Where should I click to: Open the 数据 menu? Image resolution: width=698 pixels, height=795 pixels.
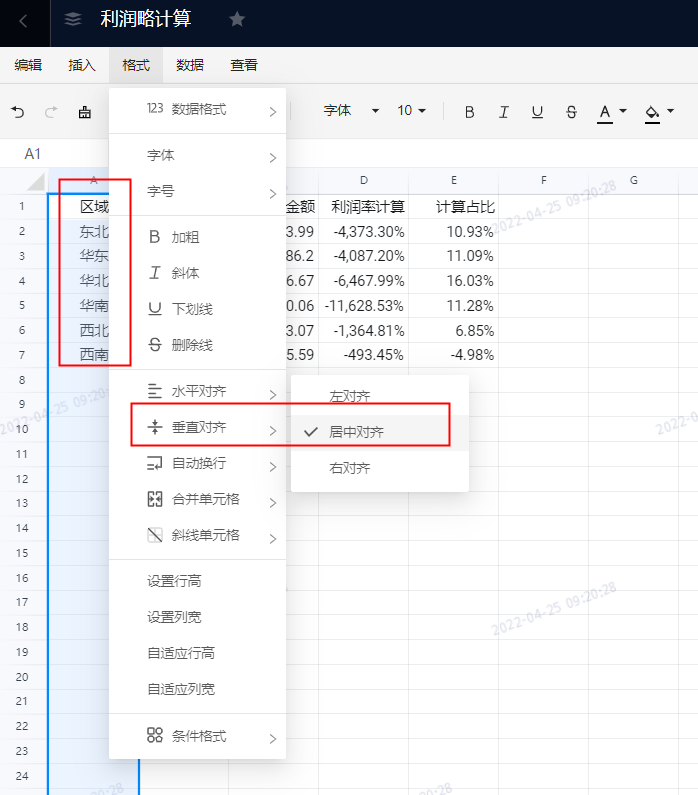[190, 65]
